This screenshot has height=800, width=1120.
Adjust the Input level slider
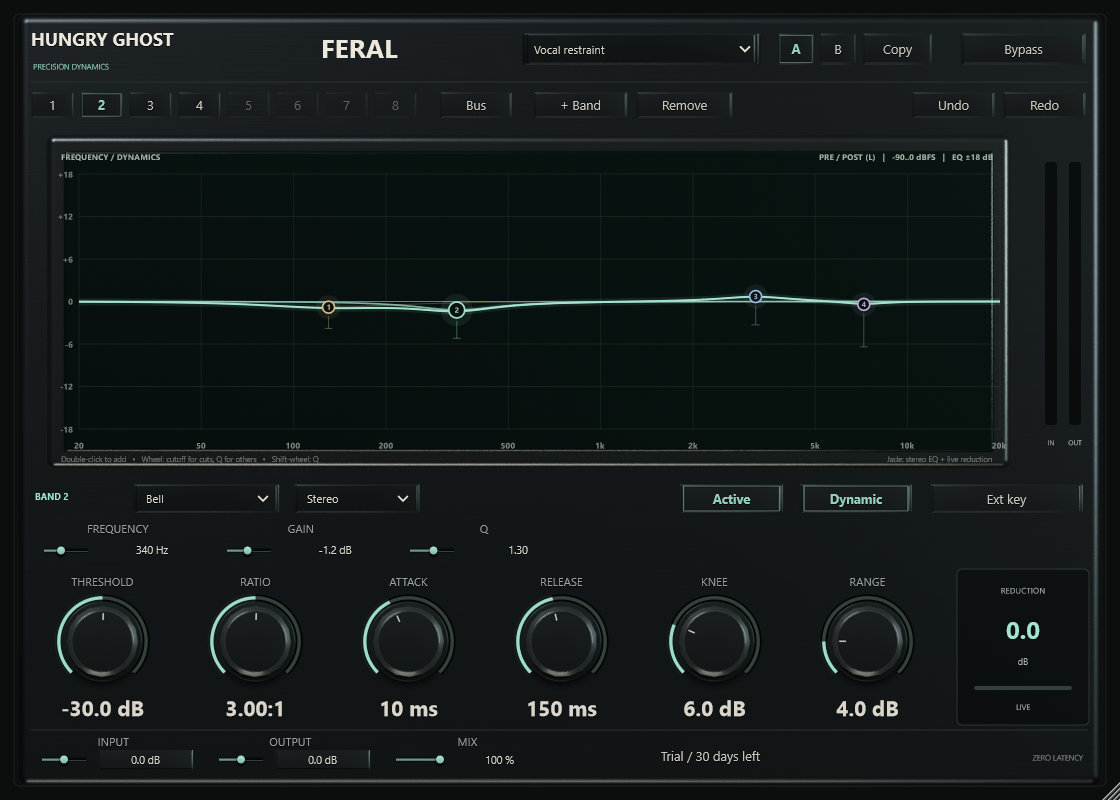(x=64, y=759)
